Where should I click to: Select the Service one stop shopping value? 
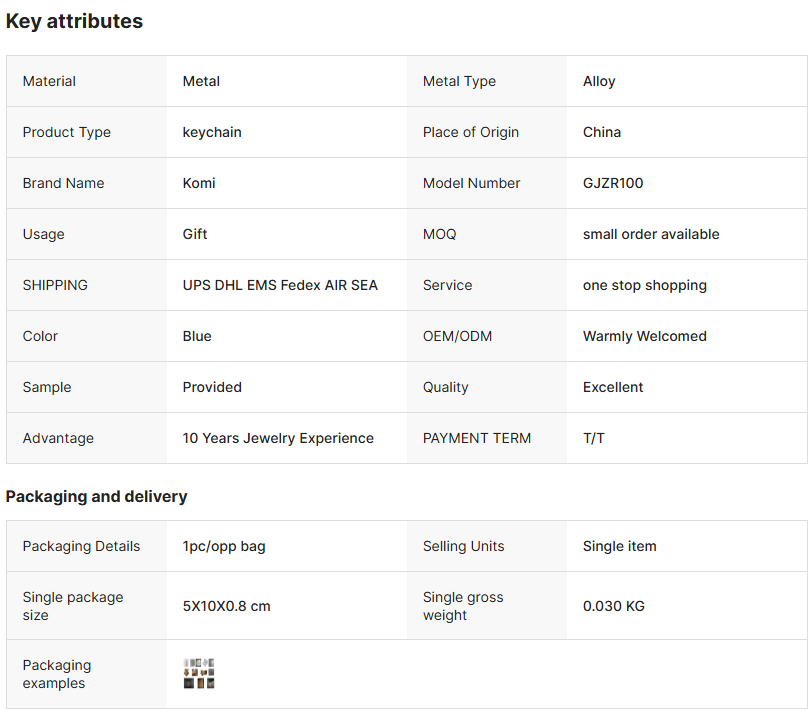645,285
